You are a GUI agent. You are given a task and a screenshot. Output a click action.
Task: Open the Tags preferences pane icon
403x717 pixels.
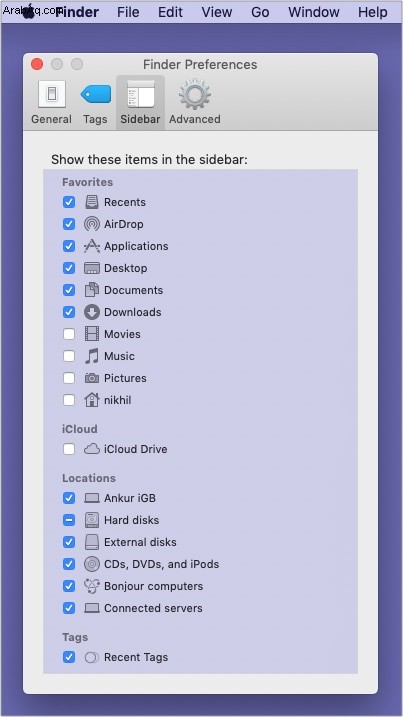(x=96, y=95)
